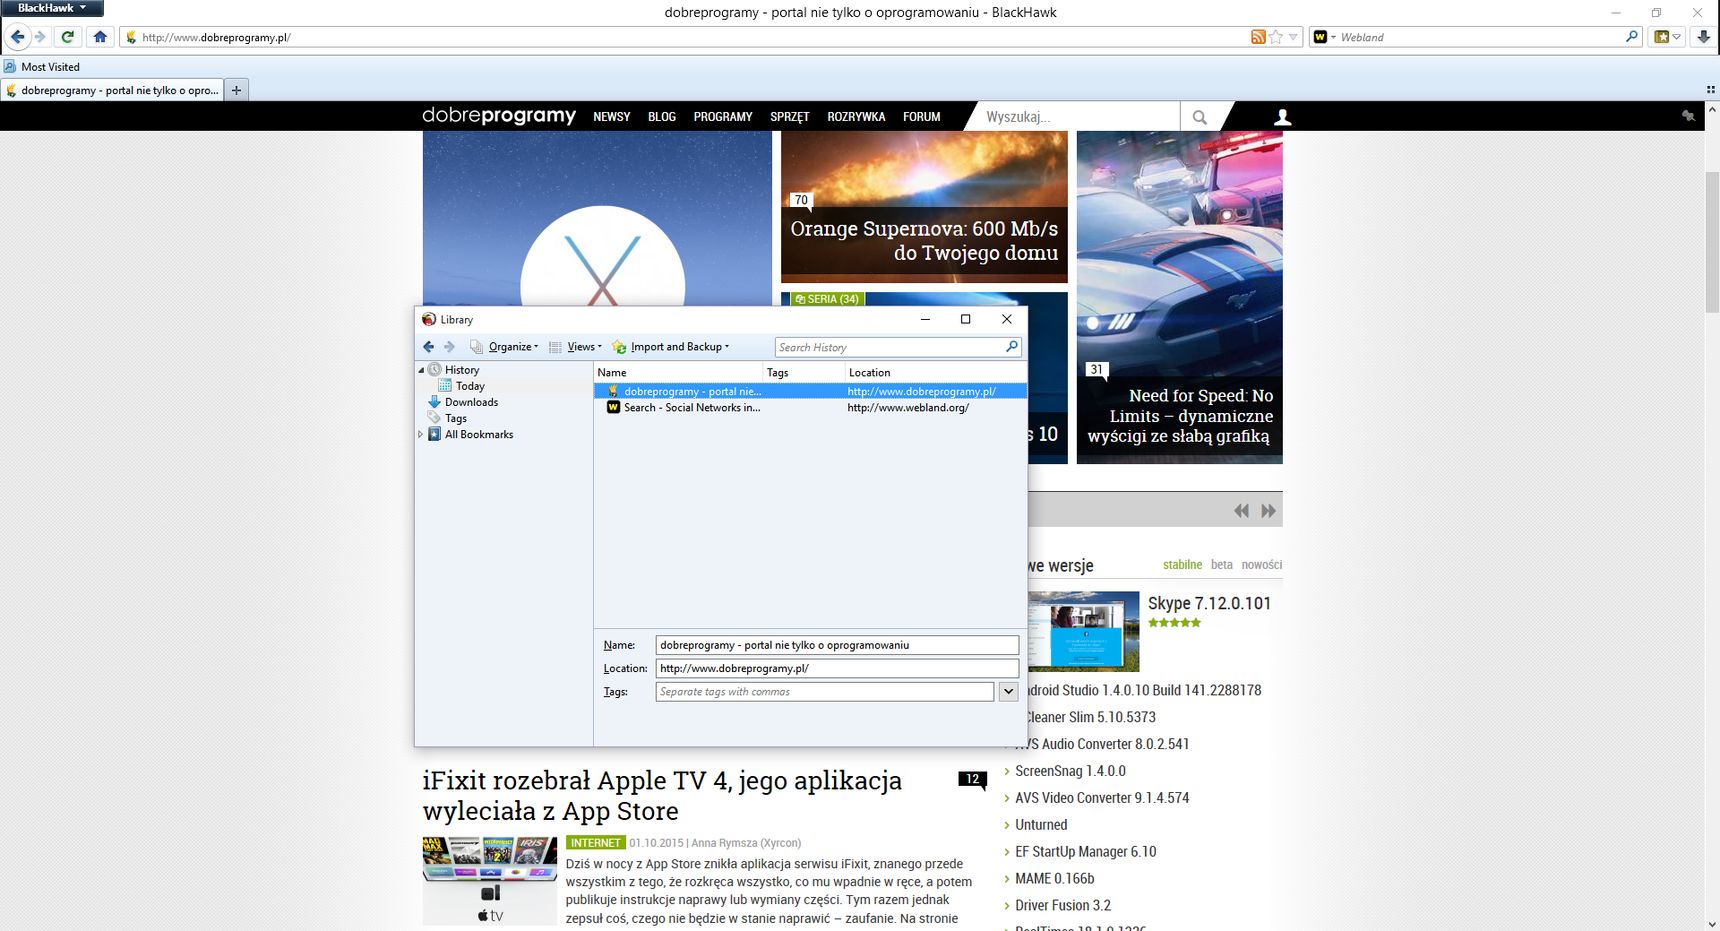The width and height of the screenshot is (1720, 931).
Task: Switch to the beta tab
Action: pyautogui.click(x=1221, y=565)
